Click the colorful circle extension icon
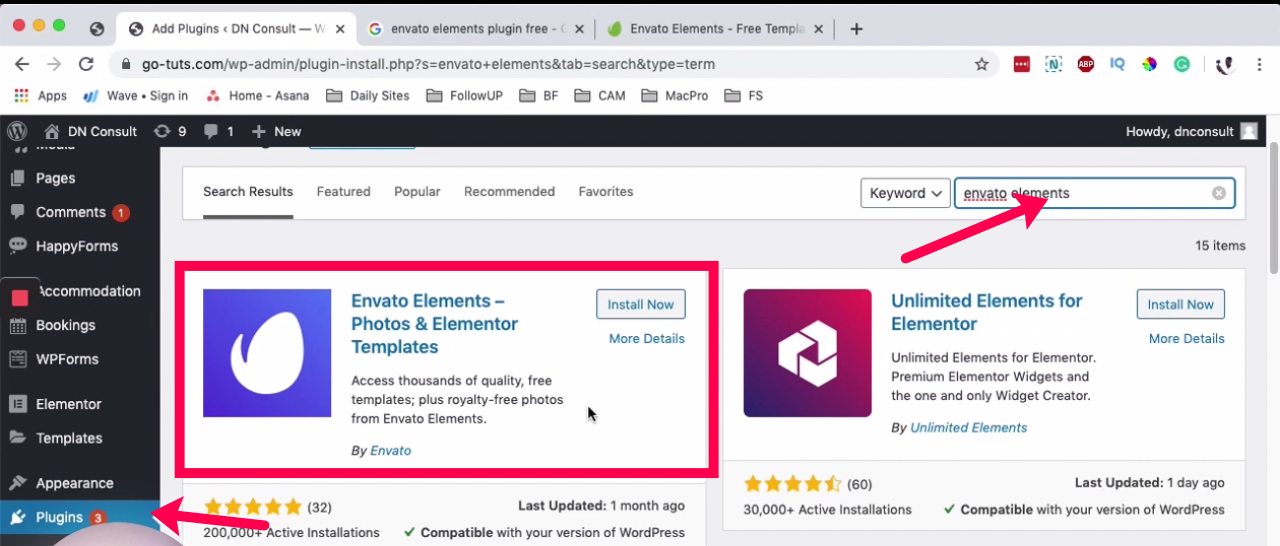The width and height of the screenshot is (1280, 546). point(1150,64)
